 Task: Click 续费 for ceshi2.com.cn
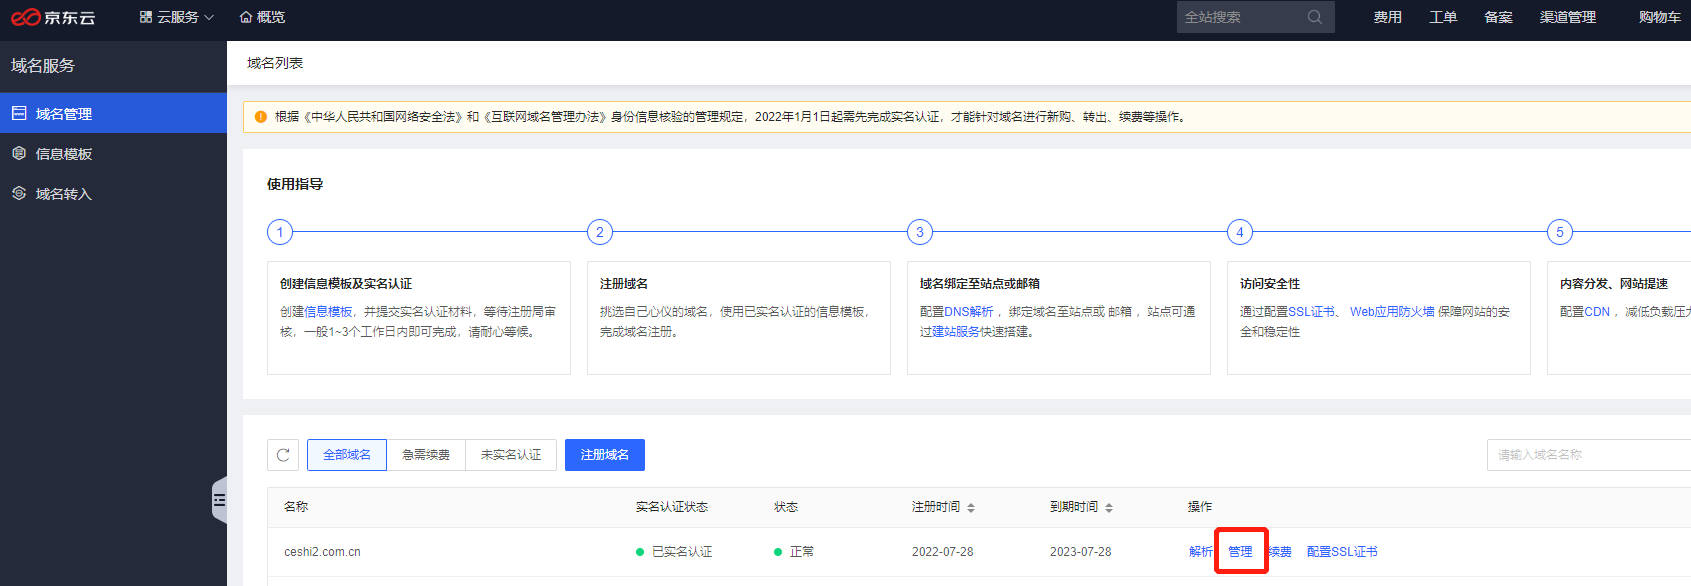tap(1280, 552)
